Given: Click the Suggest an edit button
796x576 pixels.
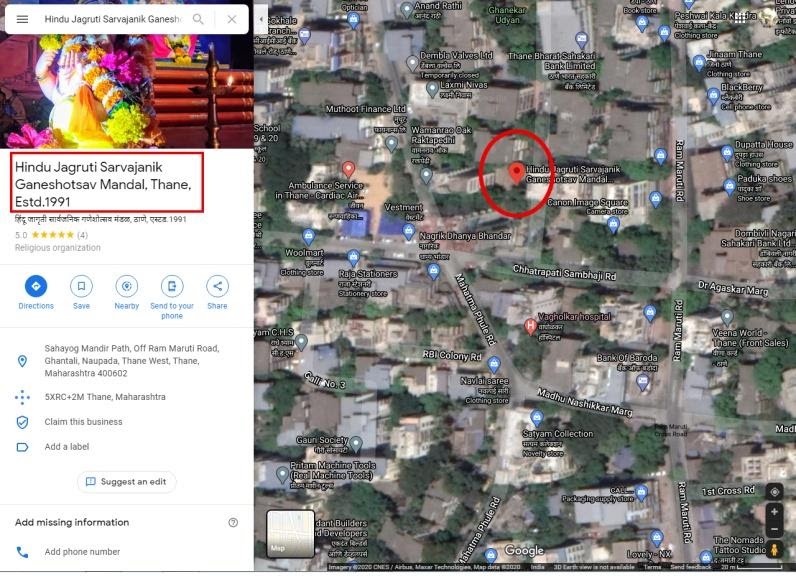Looking at the screenshot, I should [126, 482].
